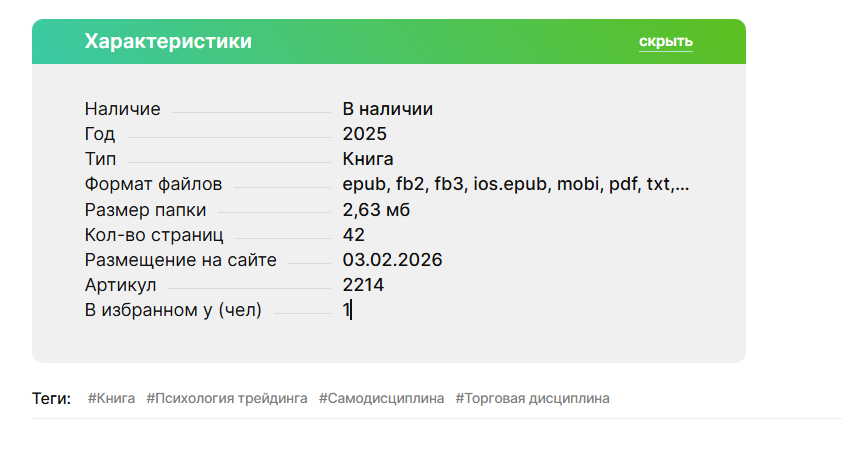Follow the #Торговая дисциплина tag

coord(532,398)
